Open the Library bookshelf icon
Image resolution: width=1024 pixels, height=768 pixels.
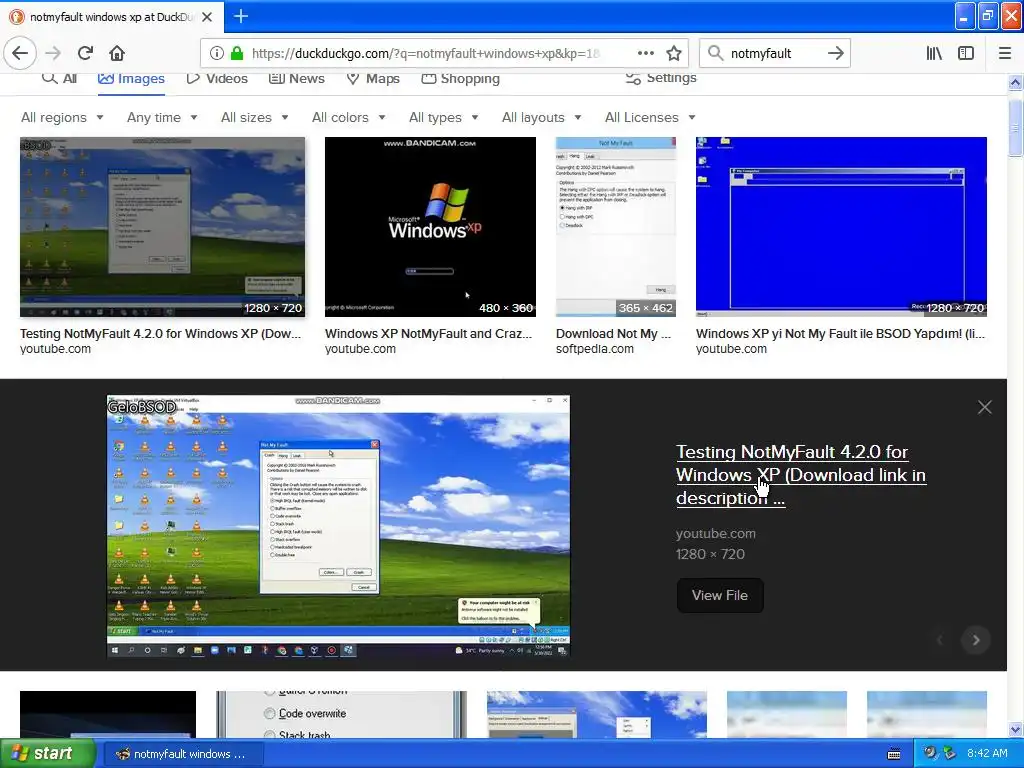[934, 53]
